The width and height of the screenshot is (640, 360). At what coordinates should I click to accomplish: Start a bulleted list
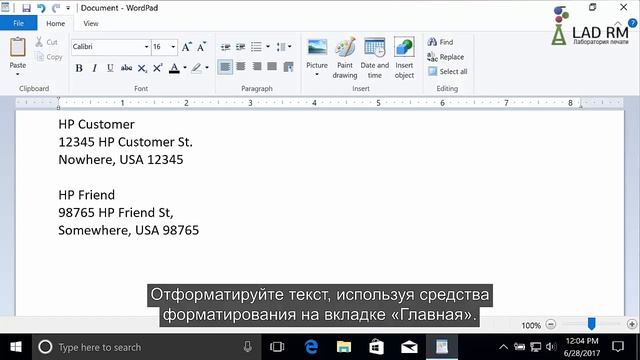(256, 47)
